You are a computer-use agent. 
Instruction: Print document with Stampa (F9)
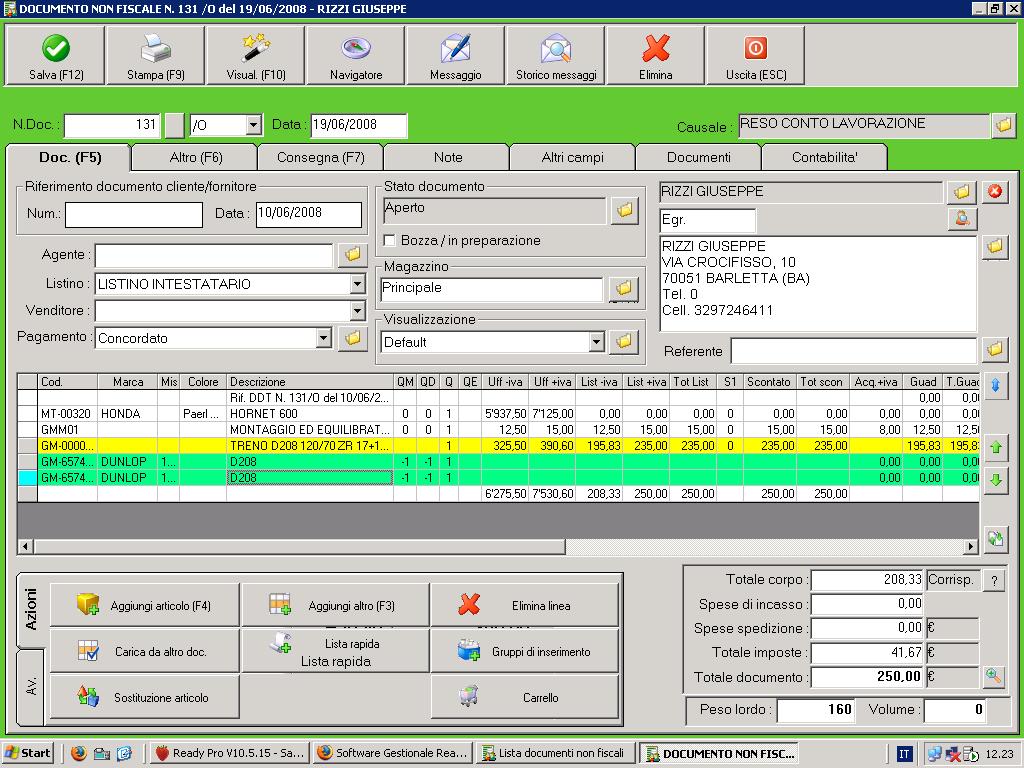tap(155, 49)
